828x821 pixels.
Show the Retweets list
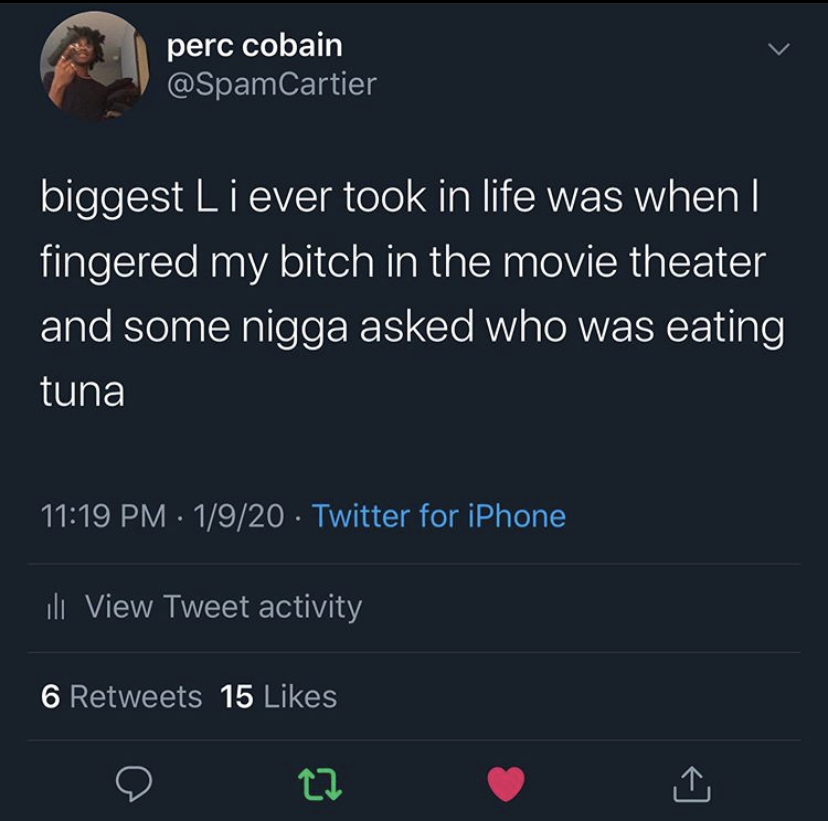click(135, 696)
